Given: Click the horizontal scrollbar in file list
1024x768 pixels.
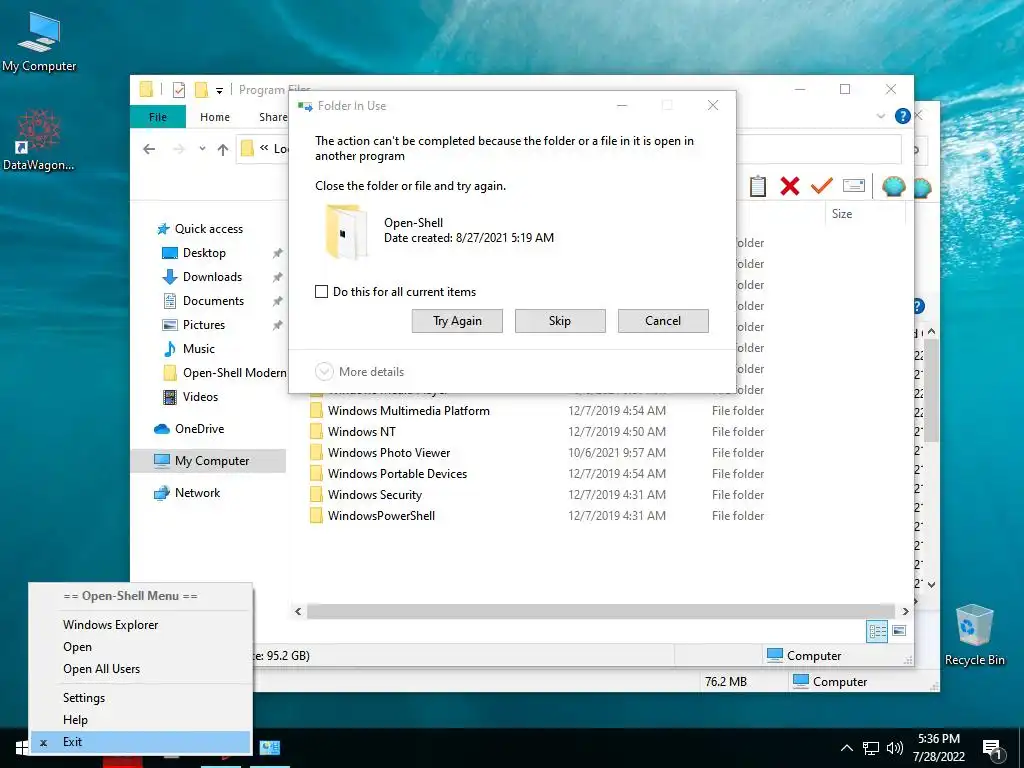Looking at the screenshot, I should click(601, 611).
